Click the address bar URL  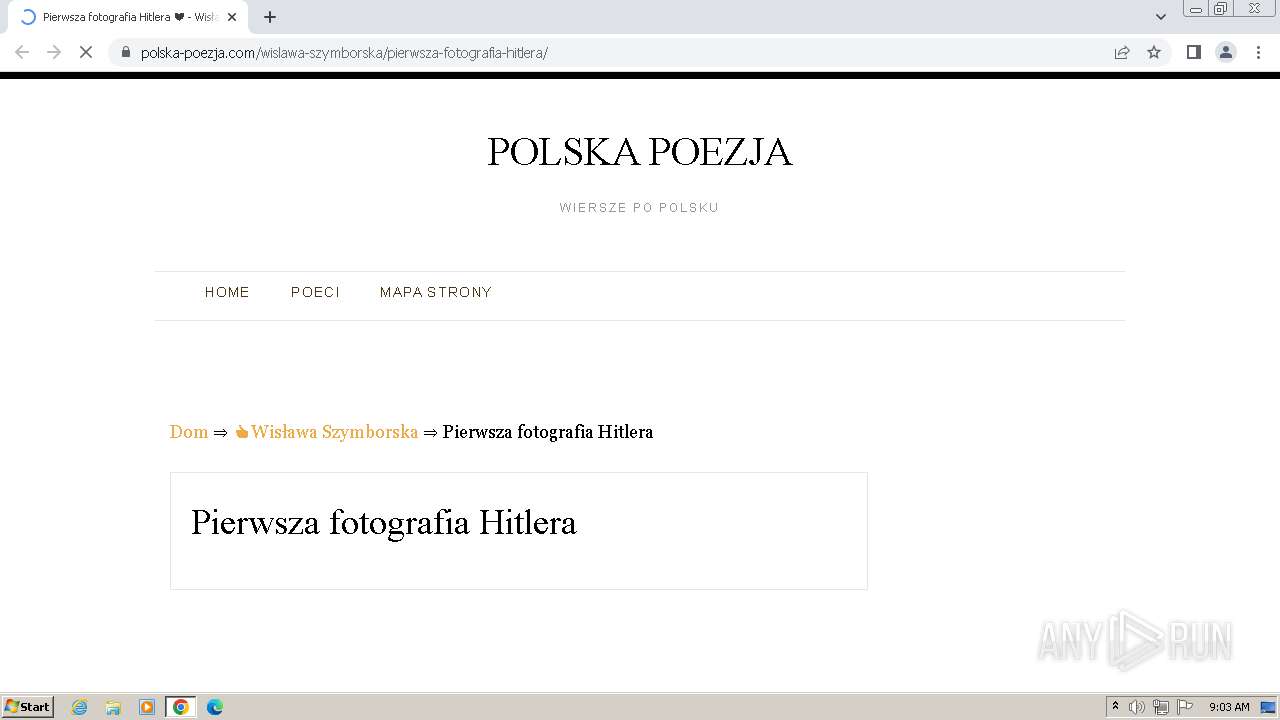344,53
